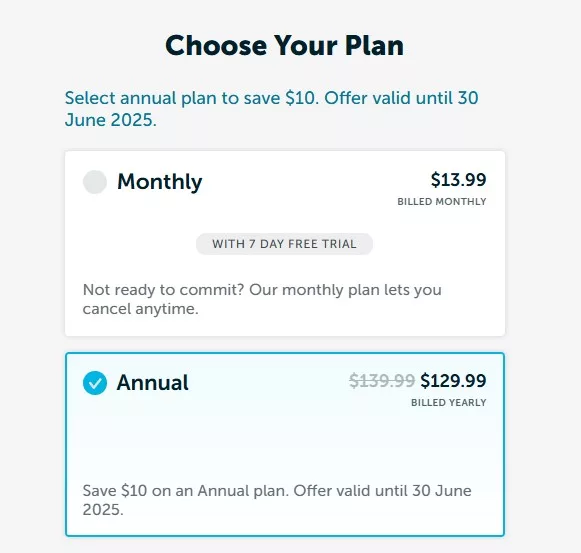The image size is (581, 553).
Task: Click the teal annual offer promo text
Action: tap(272, 109)
